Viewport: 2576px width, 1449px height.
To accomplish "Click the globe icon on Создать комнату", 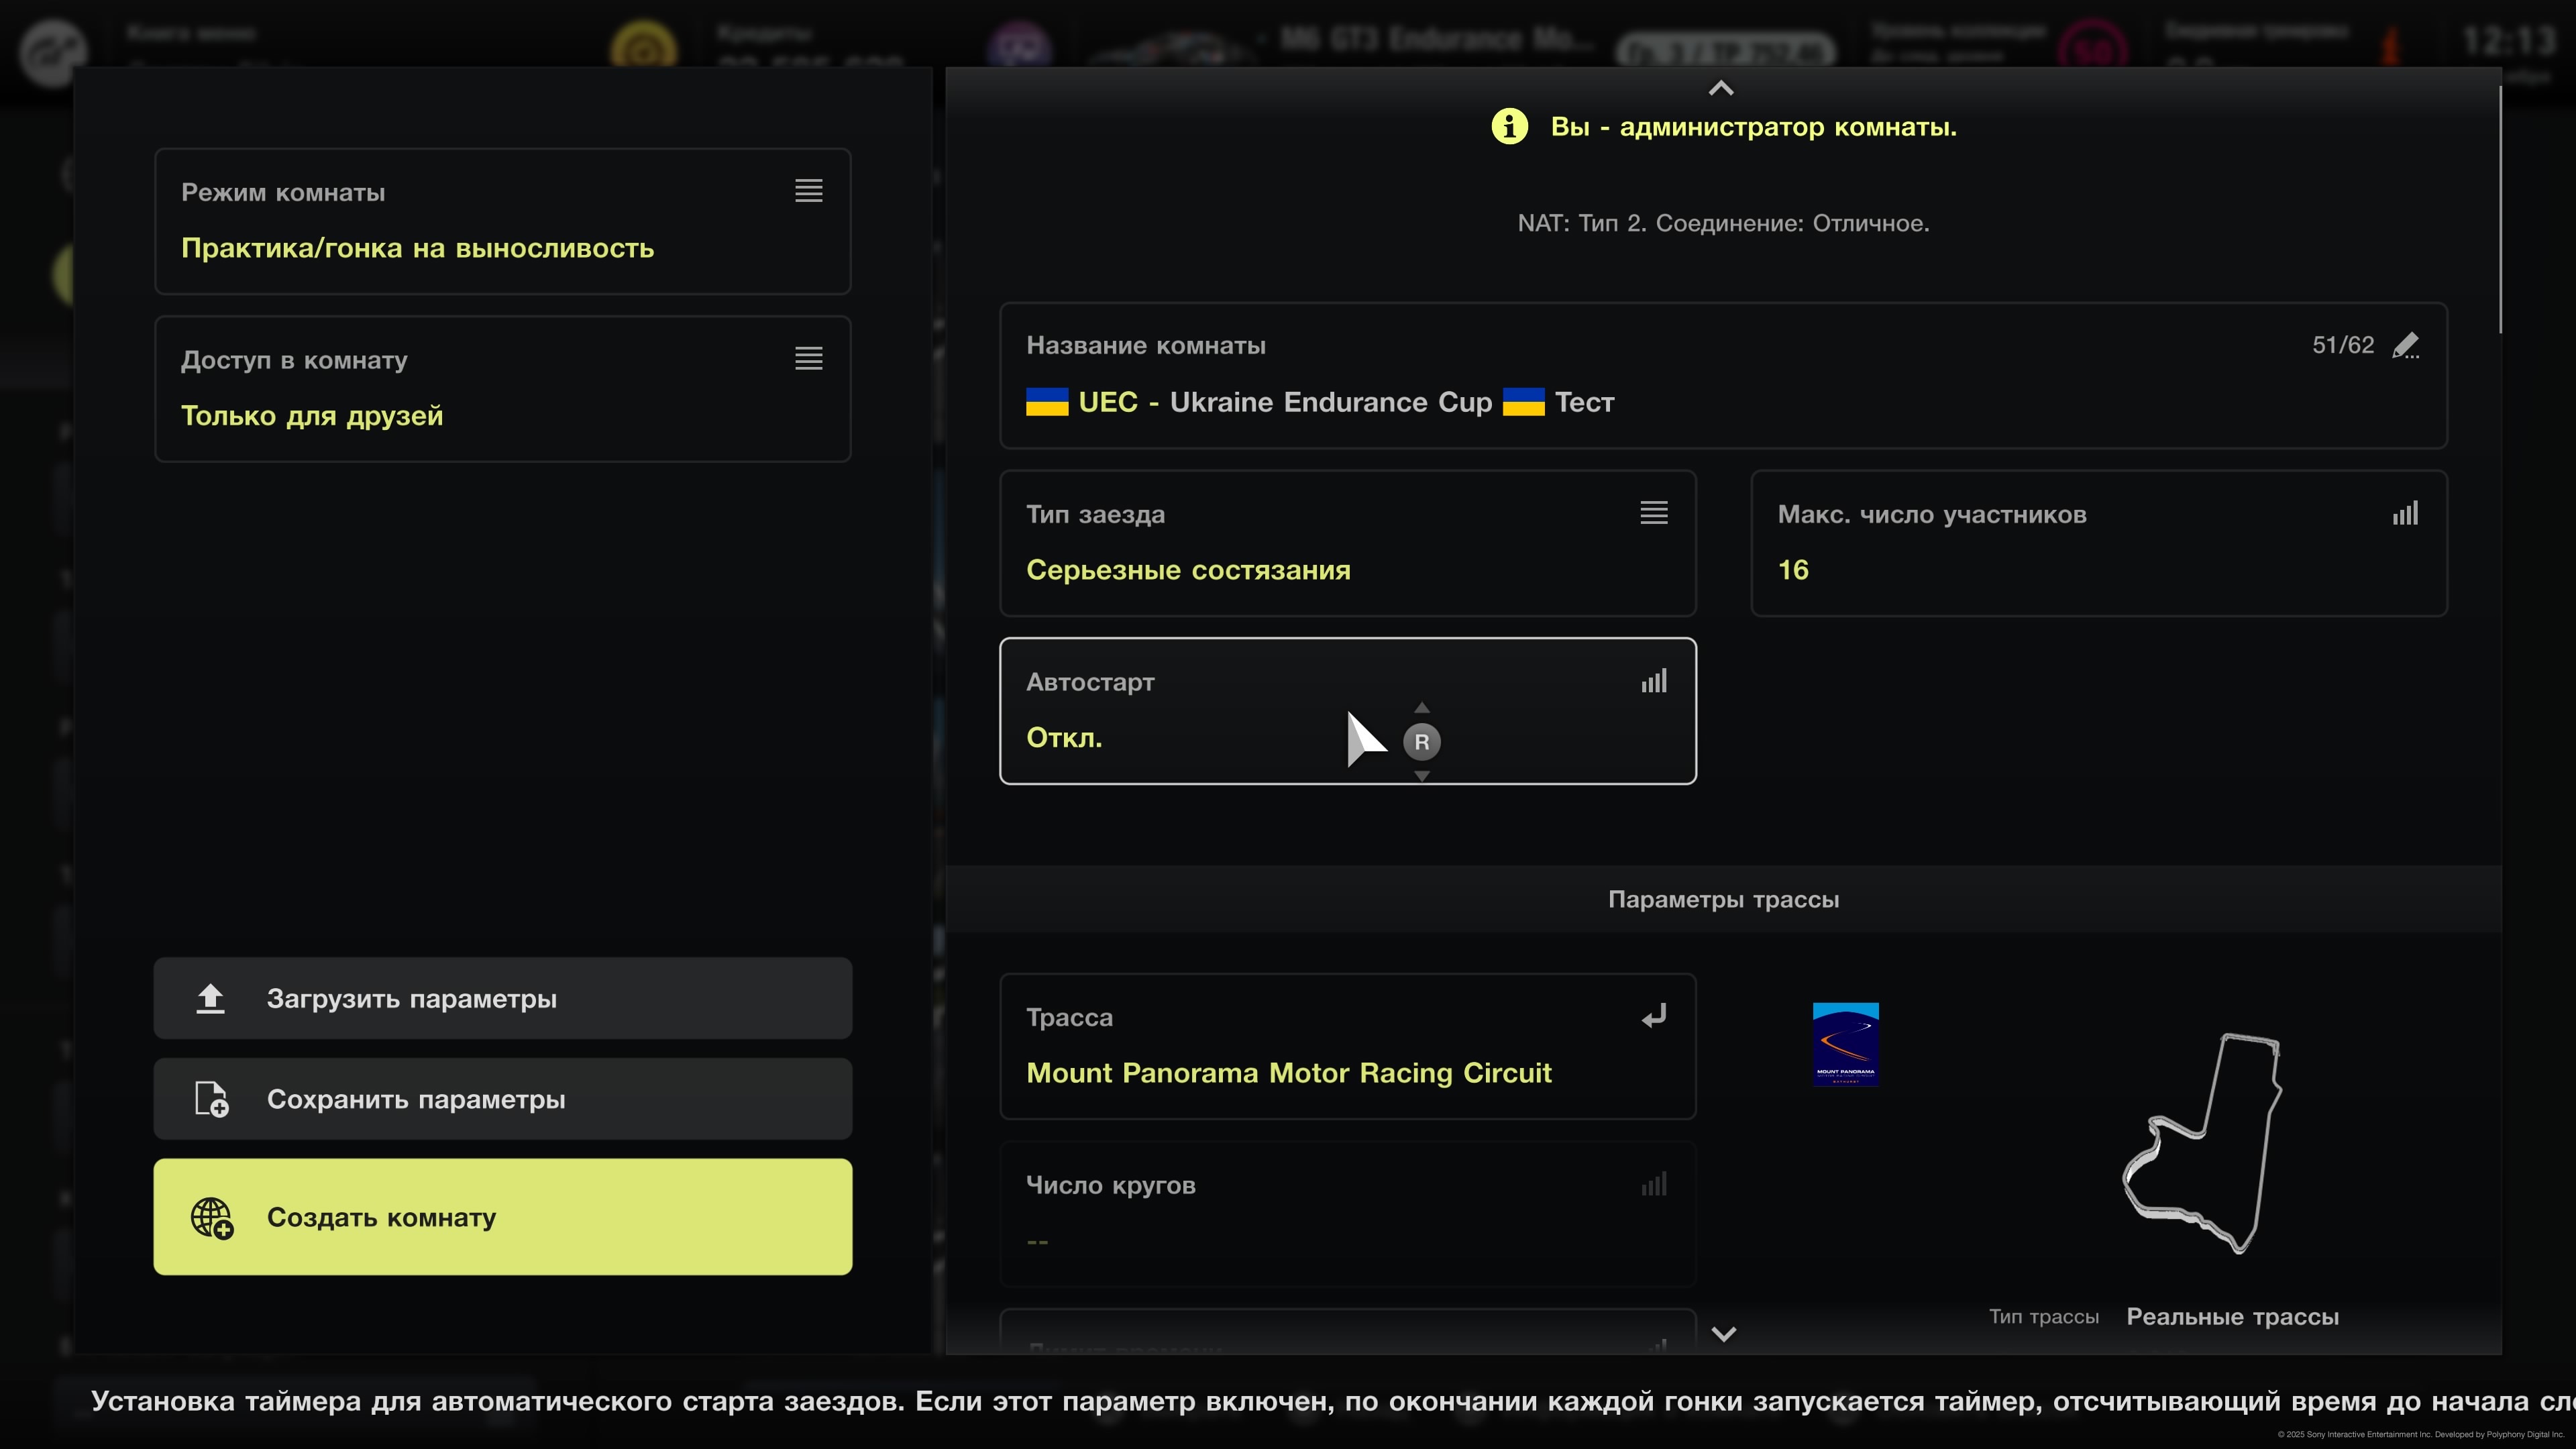I will [x=212, y=1217].
